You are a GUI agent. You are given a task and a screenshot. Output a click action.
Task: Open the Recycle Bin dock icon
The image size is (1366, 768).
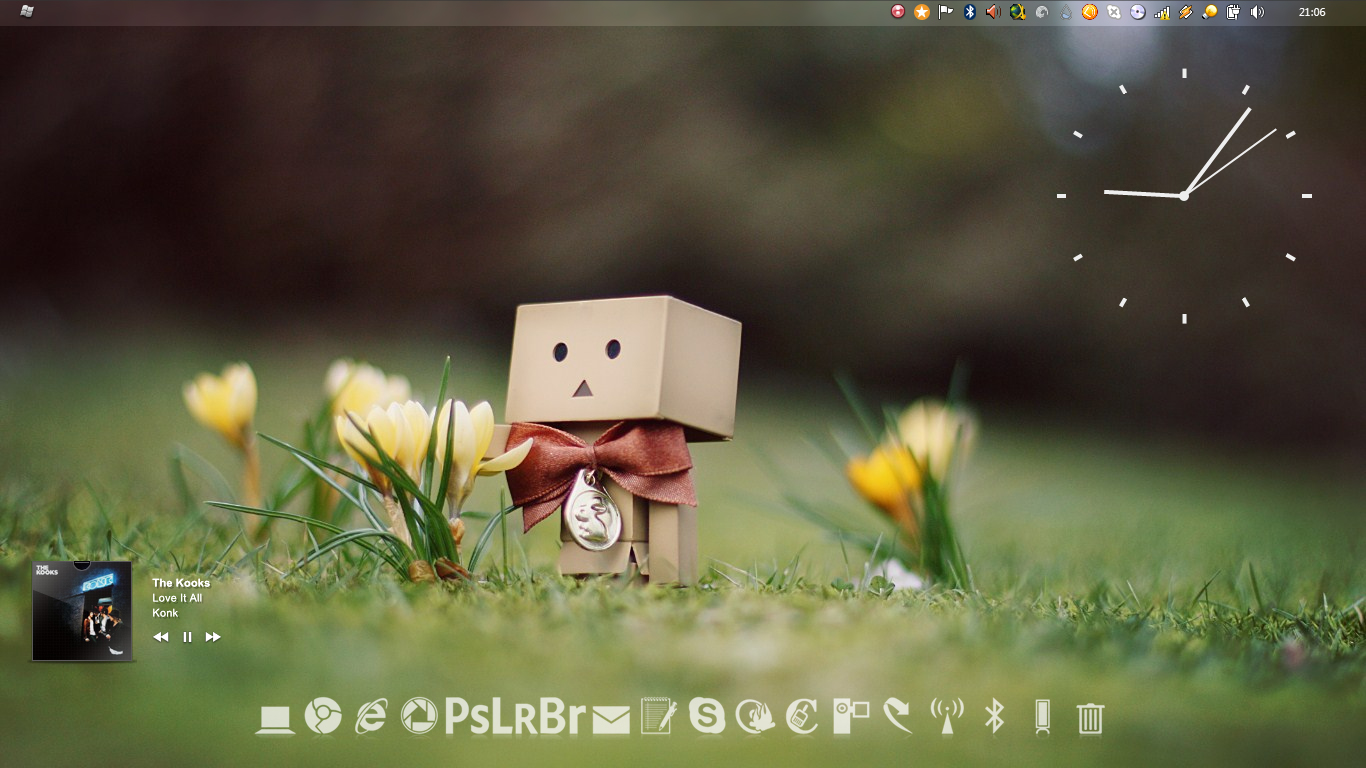1090,717
